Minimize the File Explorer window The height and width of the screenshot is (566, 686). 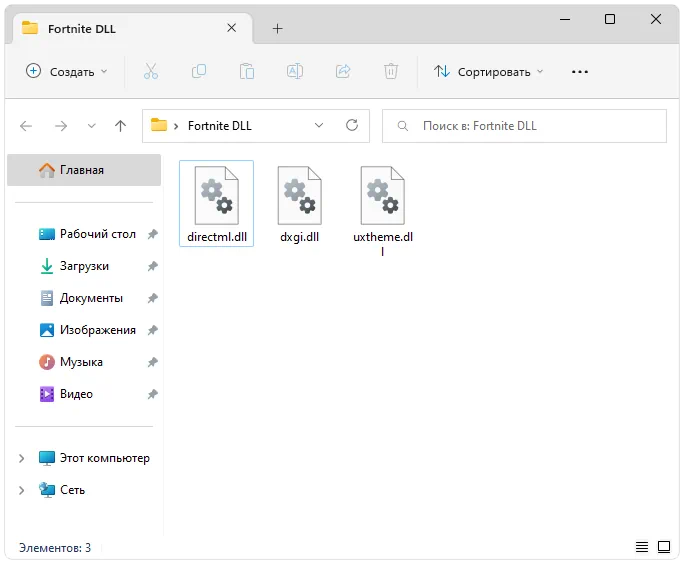[565, 19]
